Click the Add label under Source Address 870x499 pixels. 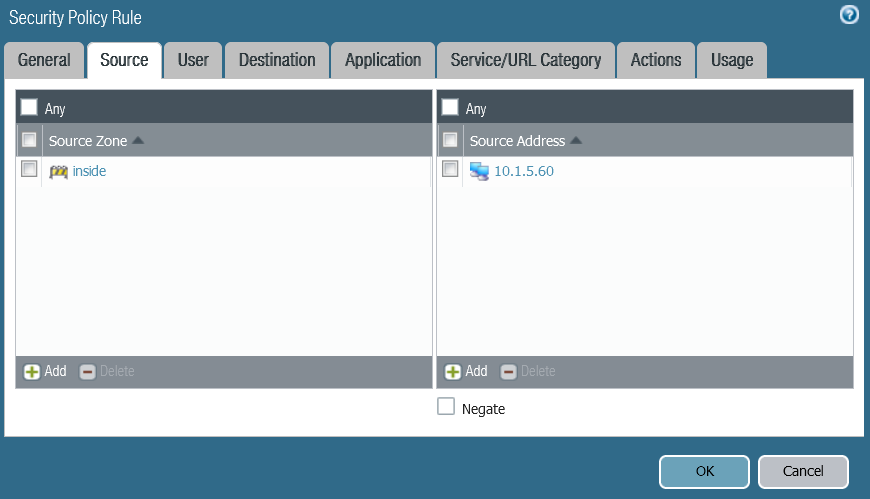pos(477,371)
